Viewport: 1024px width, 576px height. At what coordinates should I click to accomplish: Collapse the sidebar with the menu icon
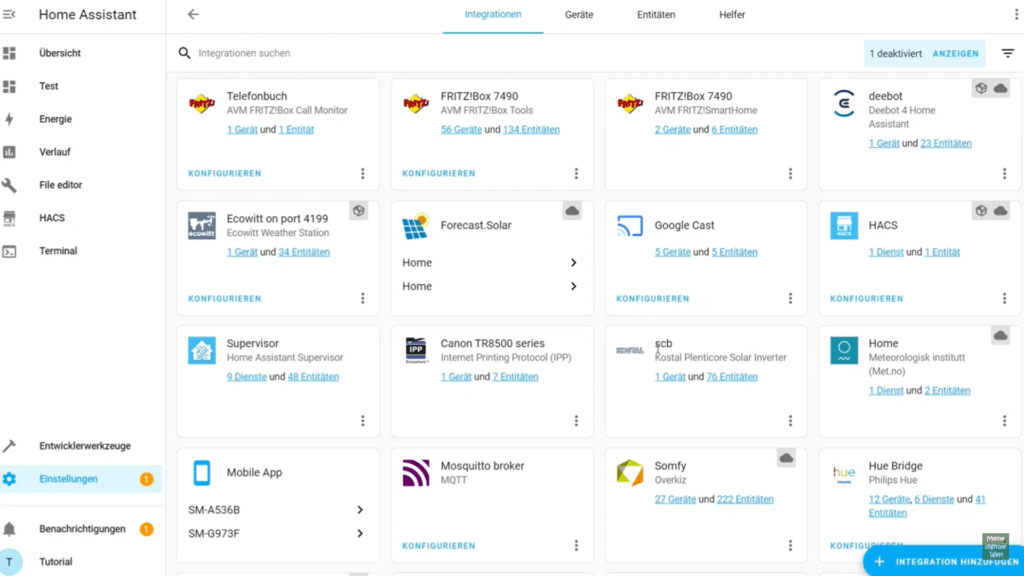tap(10, 15)
